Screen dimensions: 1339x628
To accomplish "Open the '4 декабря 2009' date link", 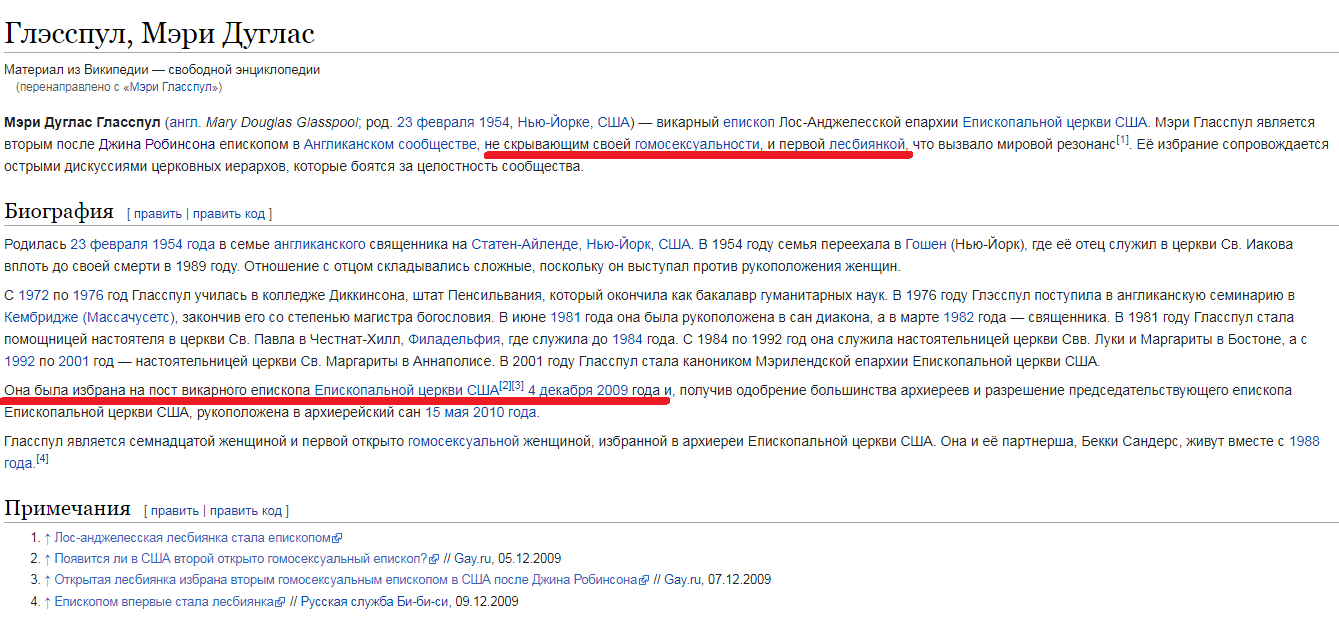I will point(578,389).
